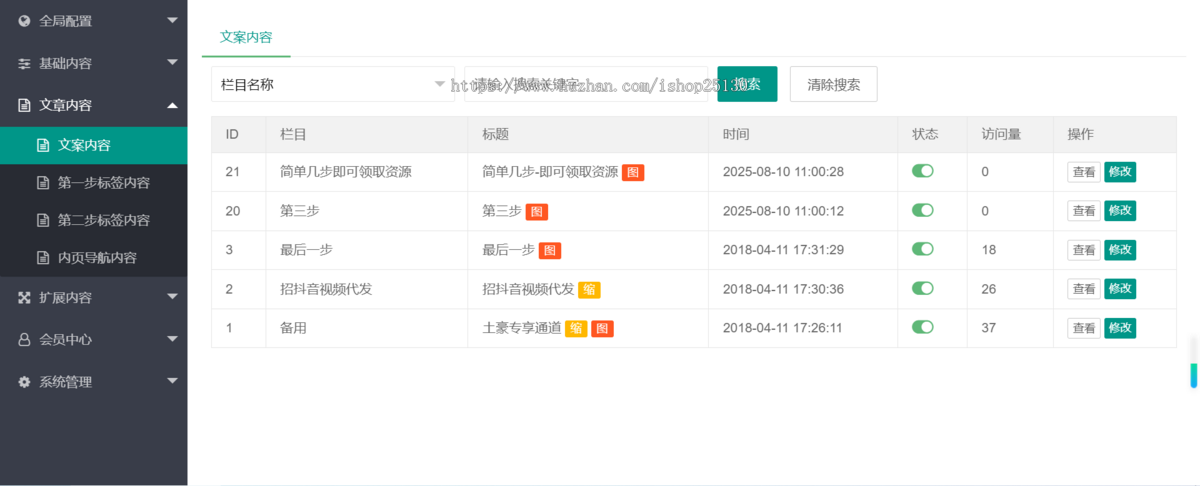Expand the 系统管理 sidebar menu arrow
The height and width of the screenshot is (486, 1200).
coord(172,380)
